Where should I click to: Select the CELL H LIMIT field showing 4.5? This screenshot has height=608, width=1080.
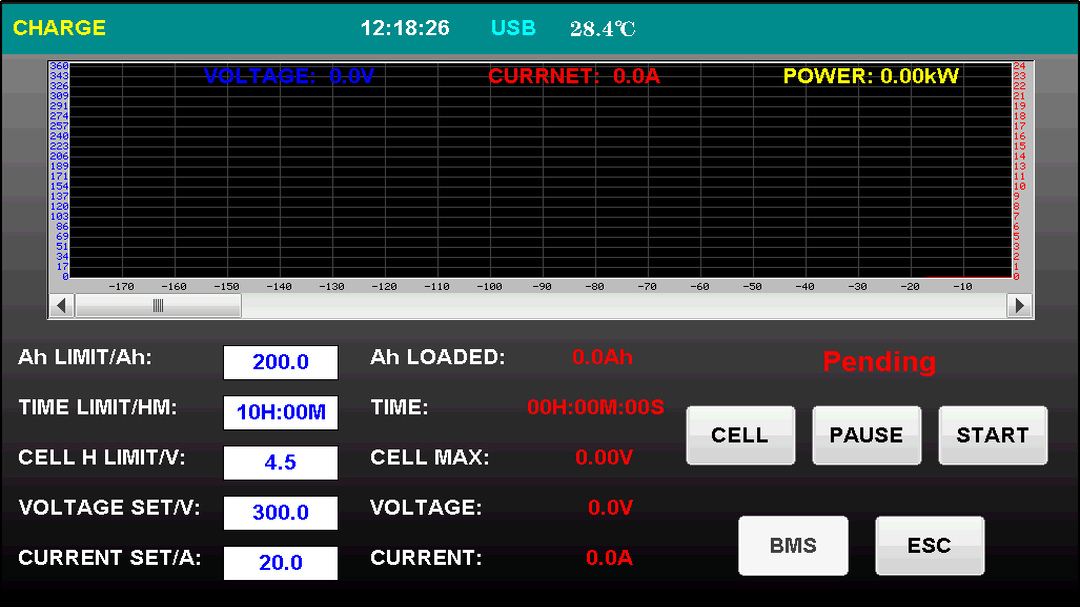280,463
